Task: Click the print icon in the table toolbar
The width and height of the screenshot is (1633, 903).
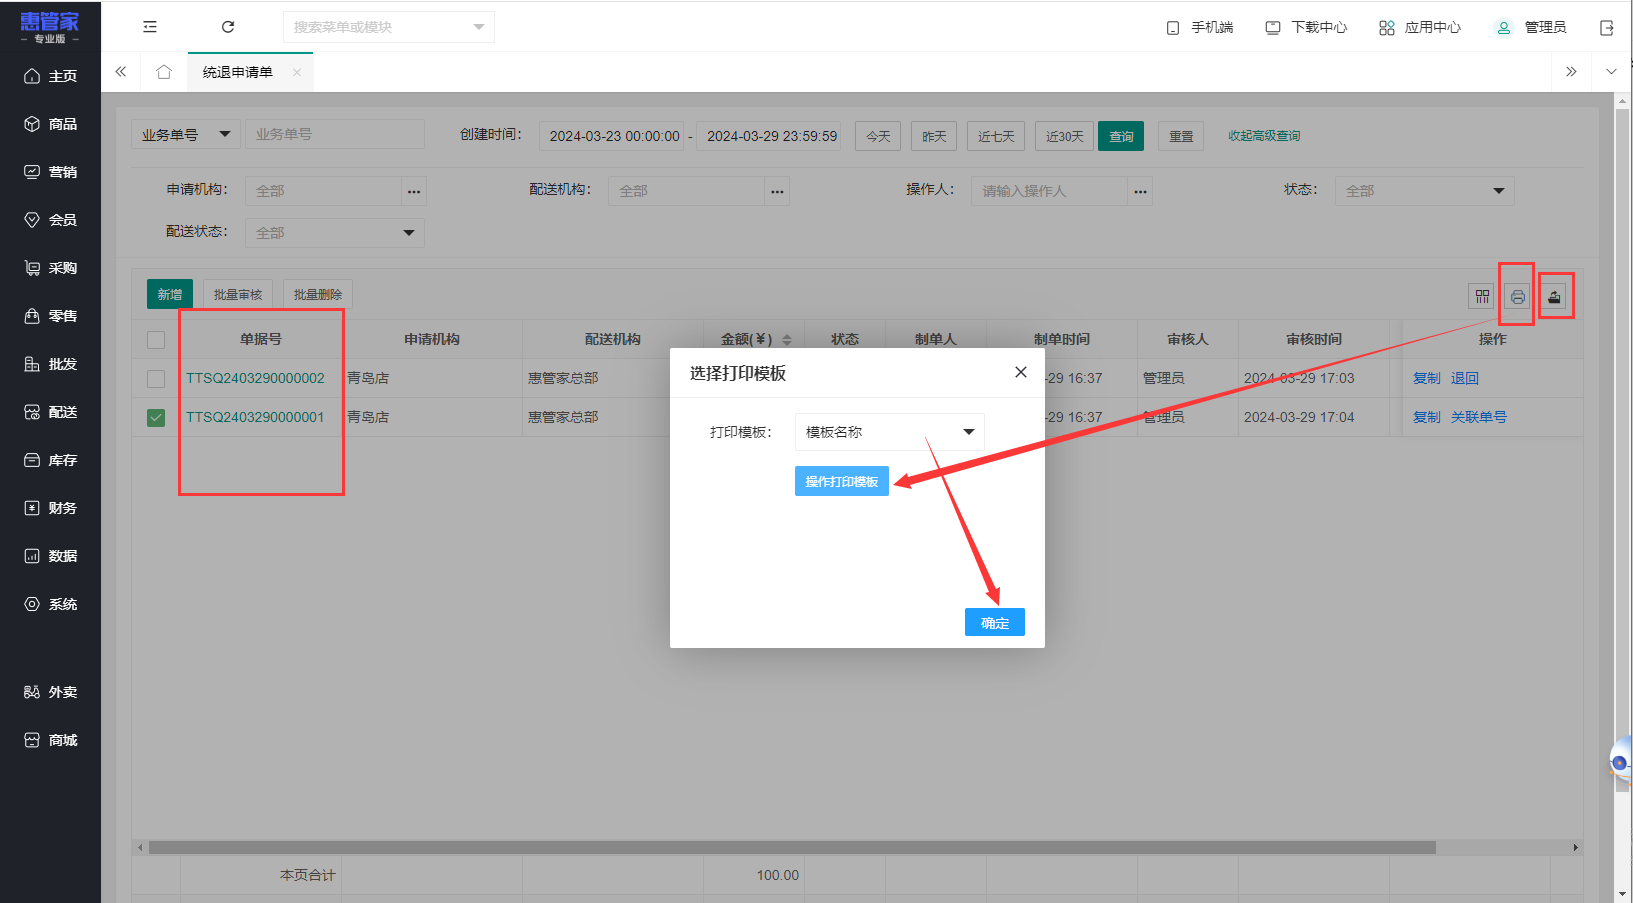Action: pyautogui.click(x=1518, y=296)
